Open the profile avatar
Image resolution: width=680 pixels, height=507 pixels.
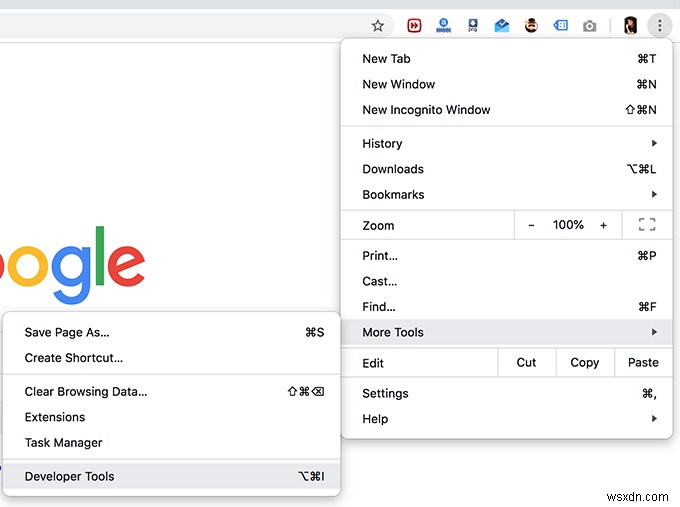630,26
